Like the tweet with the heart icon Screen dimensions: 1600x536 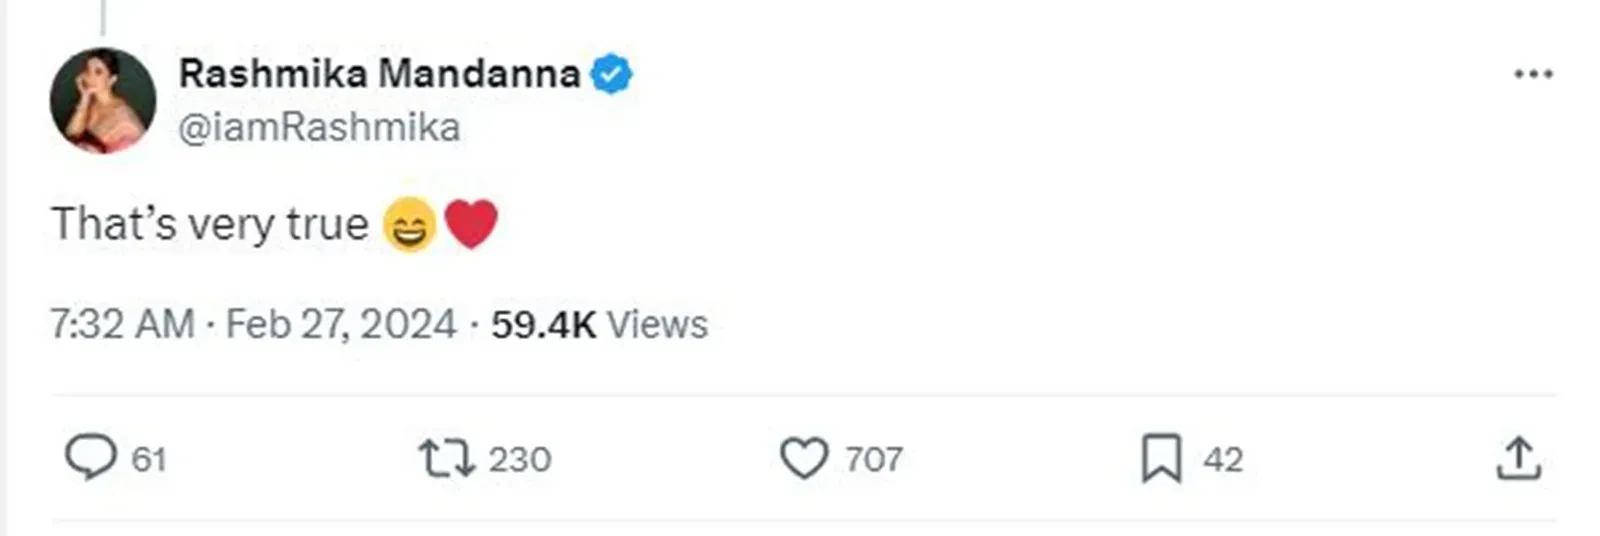pyautogui.click(x=803, y=459)
